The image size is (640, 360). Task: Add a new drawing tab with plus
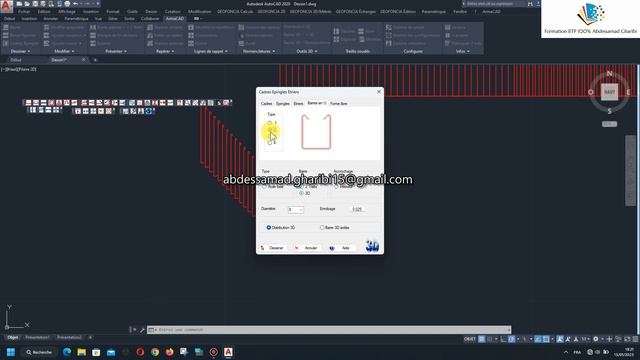[95, 60]
